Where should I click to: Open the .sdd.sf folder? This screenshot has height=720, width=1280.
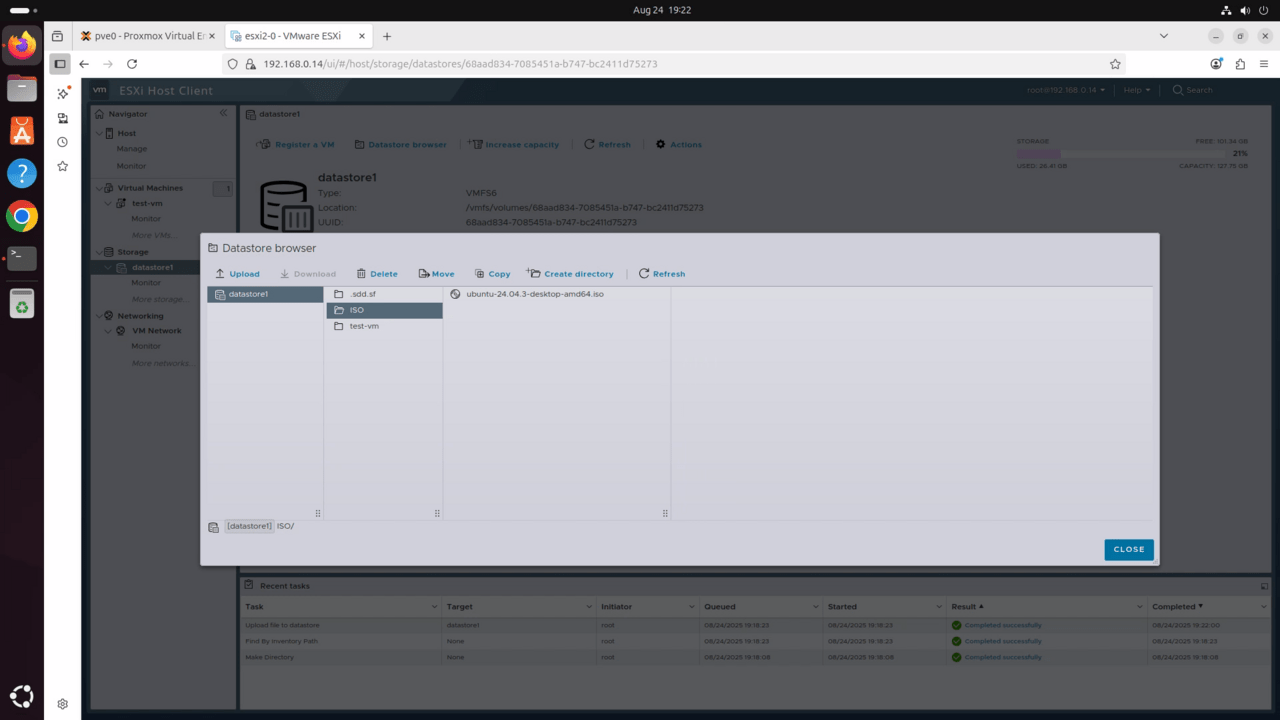[x=383, y=294]
